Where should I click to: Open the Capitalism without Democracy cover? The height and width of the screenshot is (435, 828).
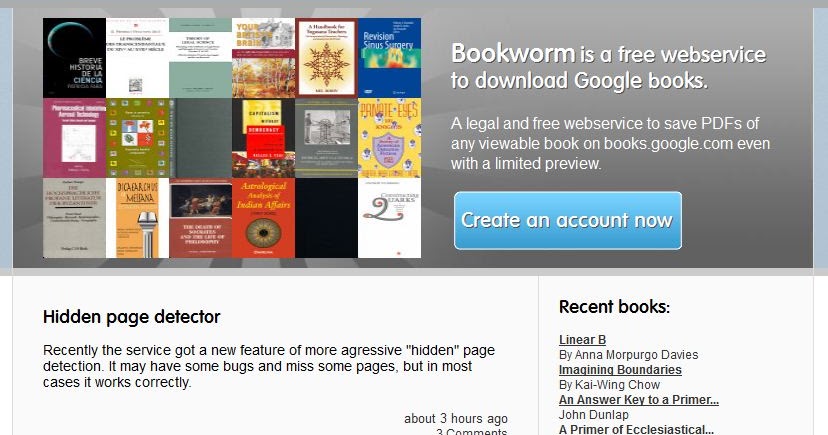coord(264,138)
